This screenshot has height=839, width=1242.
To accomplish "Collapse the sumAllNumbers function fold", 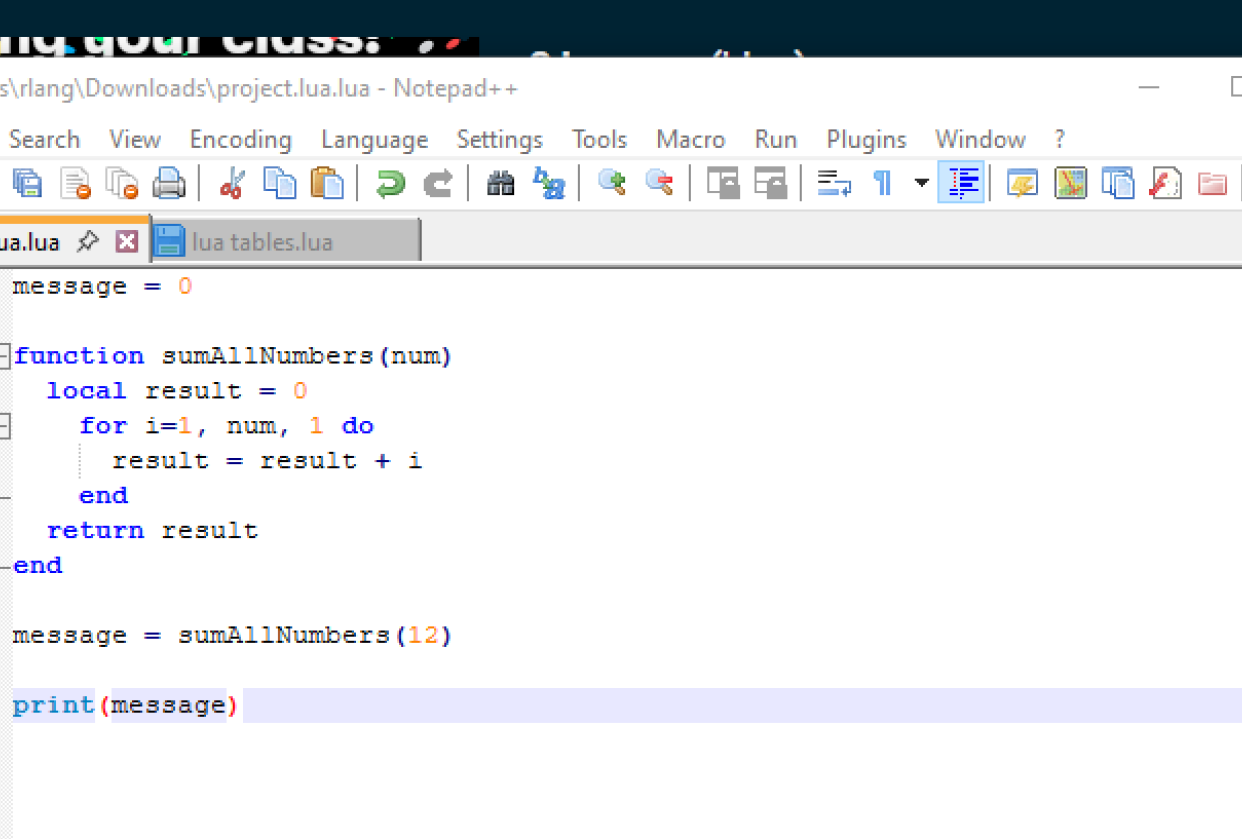I will [x=5, y=356].
